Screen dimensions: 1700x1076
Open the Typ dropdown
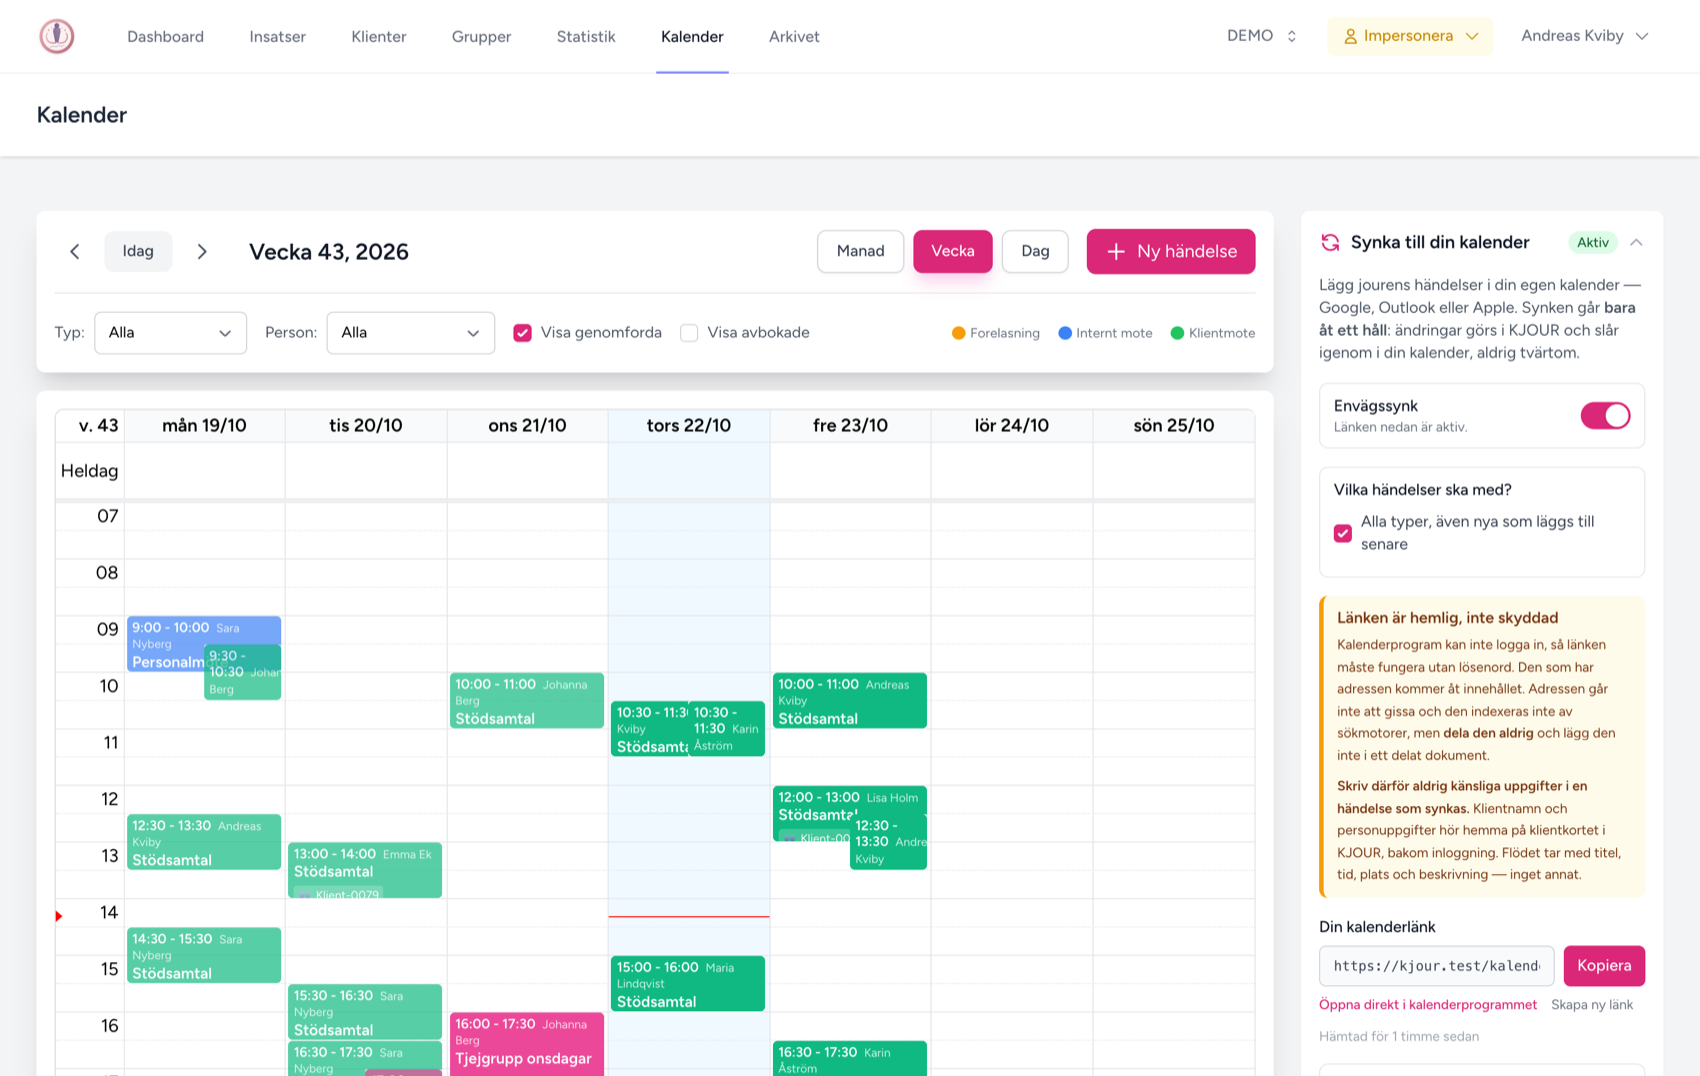coord(170,333)
